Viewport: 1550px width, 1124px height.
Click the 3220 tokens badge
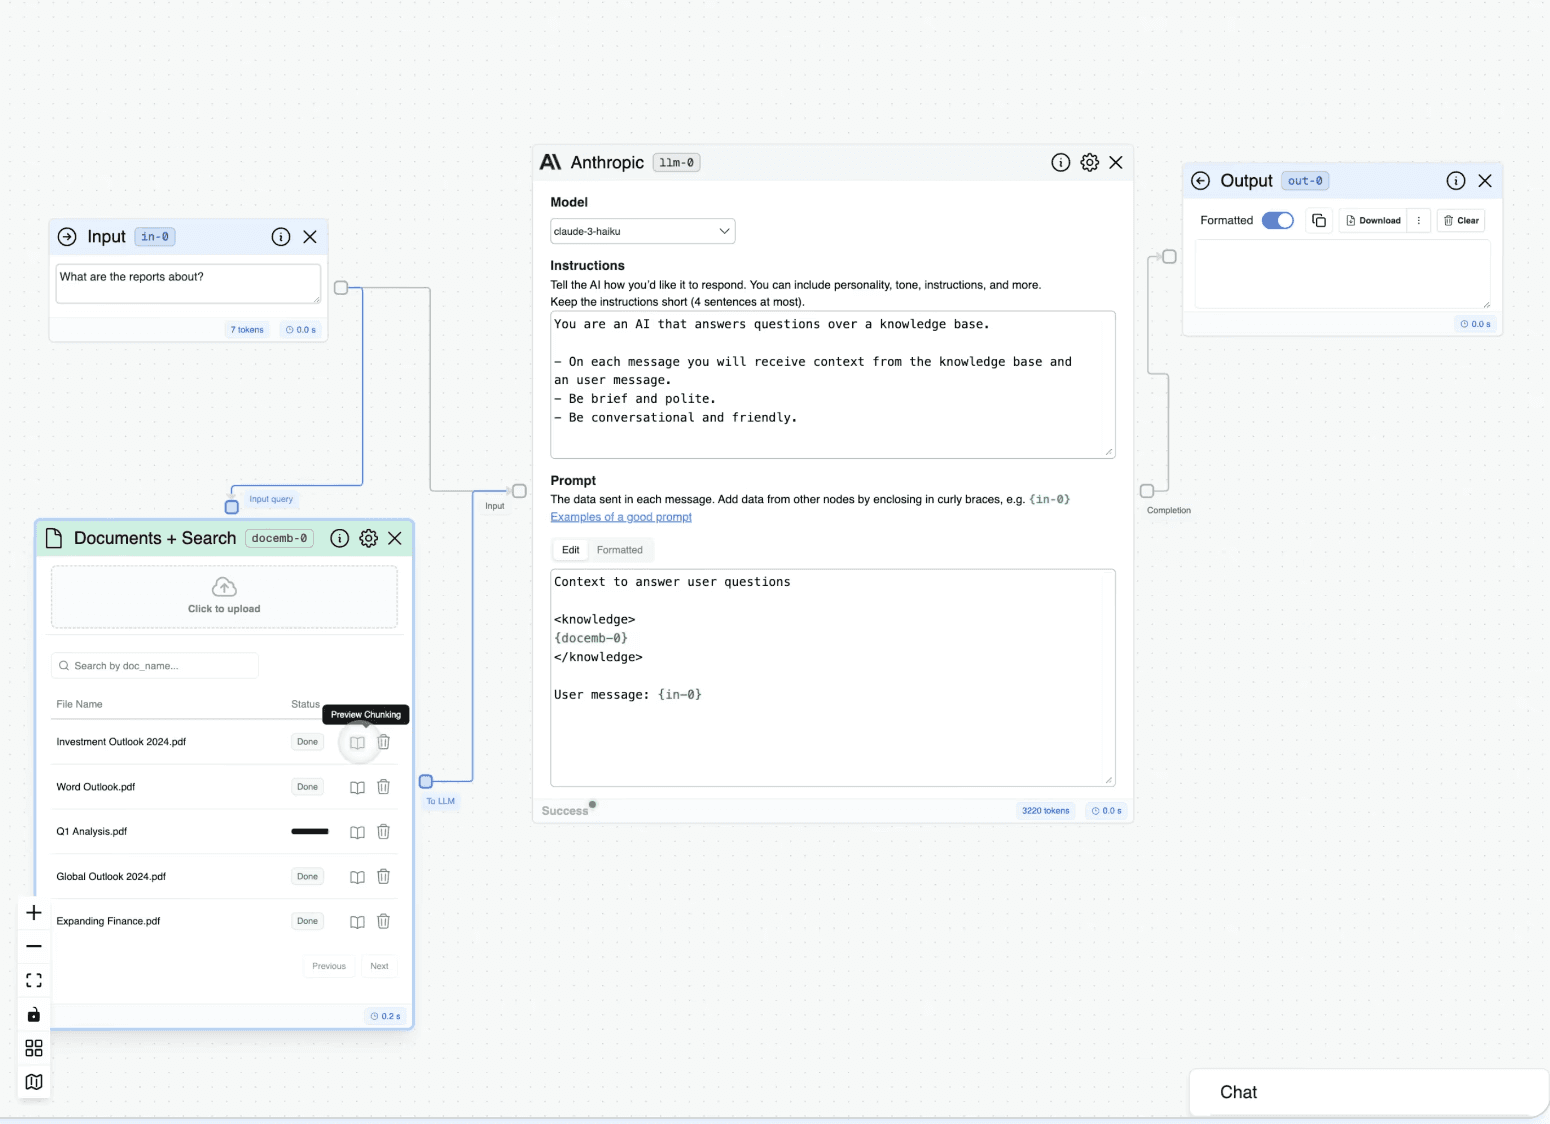1045,811
